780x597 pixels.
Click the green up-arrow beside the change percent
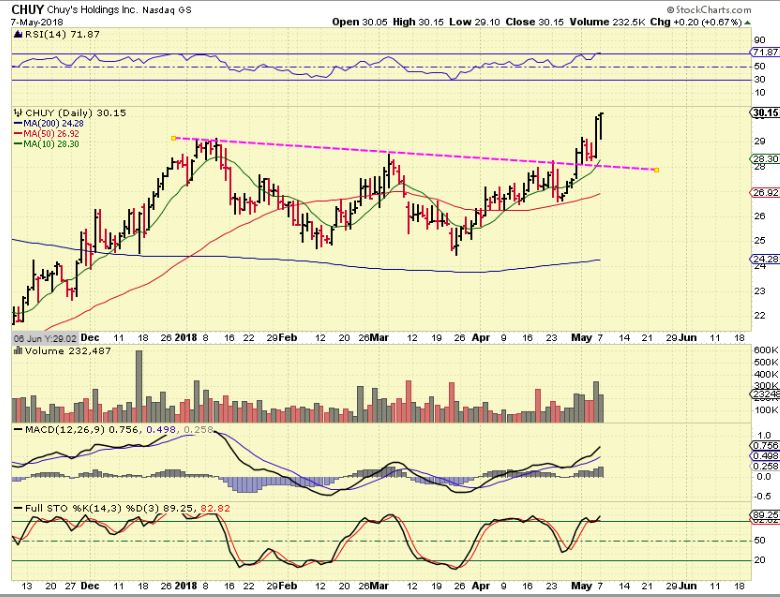coord(747,22)
